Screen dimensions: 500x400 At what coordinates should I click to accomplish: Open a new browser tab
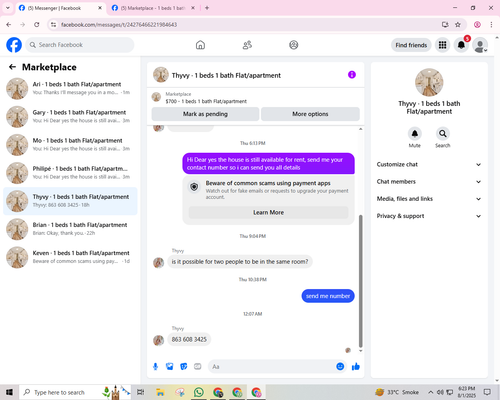(207, 8)
